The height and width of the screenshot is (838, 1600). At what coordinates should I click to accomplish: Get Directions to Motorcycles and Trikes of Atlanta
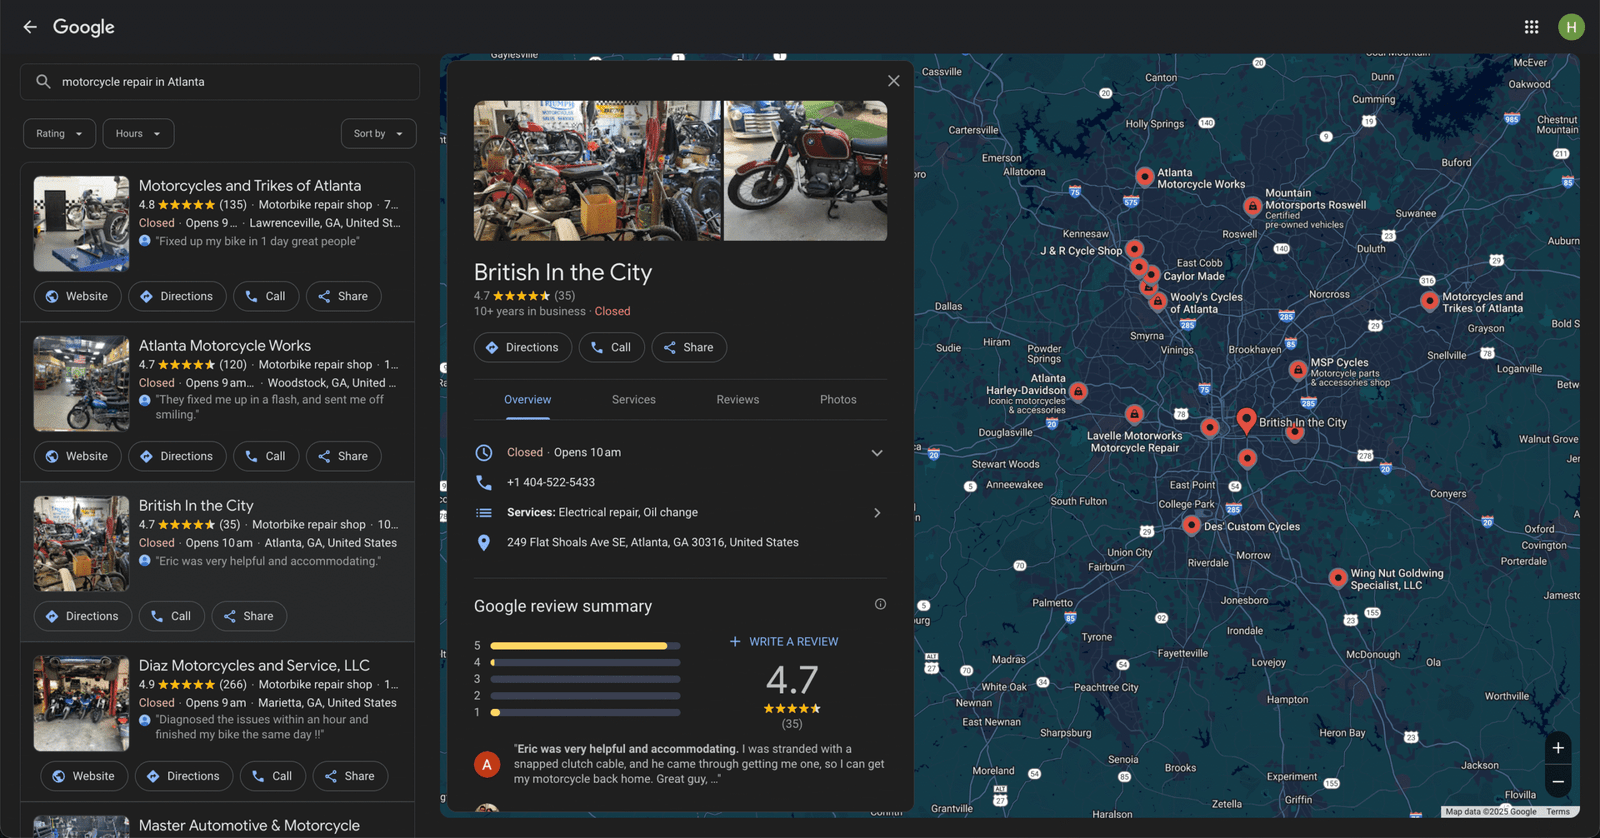pyautogui.click(x=177, y=296)
